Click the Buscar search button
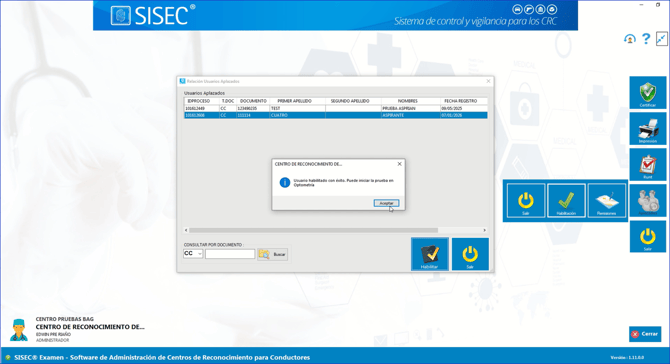The height and width of the screenshot is (364, 670). 273,254
